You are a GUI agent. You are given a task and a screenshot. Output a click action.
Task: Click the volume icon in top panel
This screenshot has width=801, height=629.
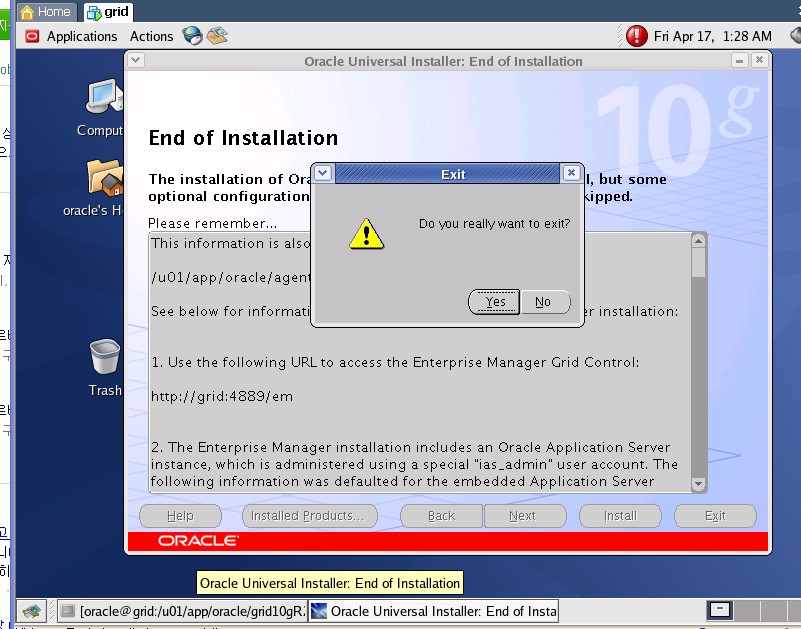795,36
